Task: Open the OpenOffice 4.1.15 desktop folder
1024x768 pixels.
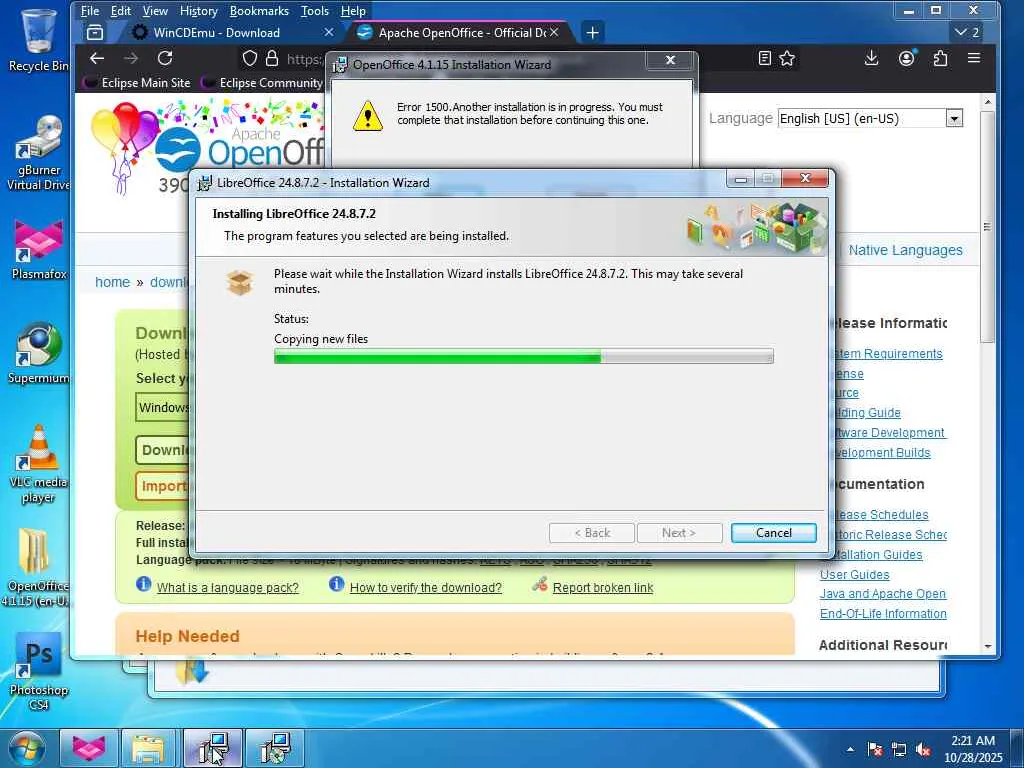Action: (x=36, y=567)
